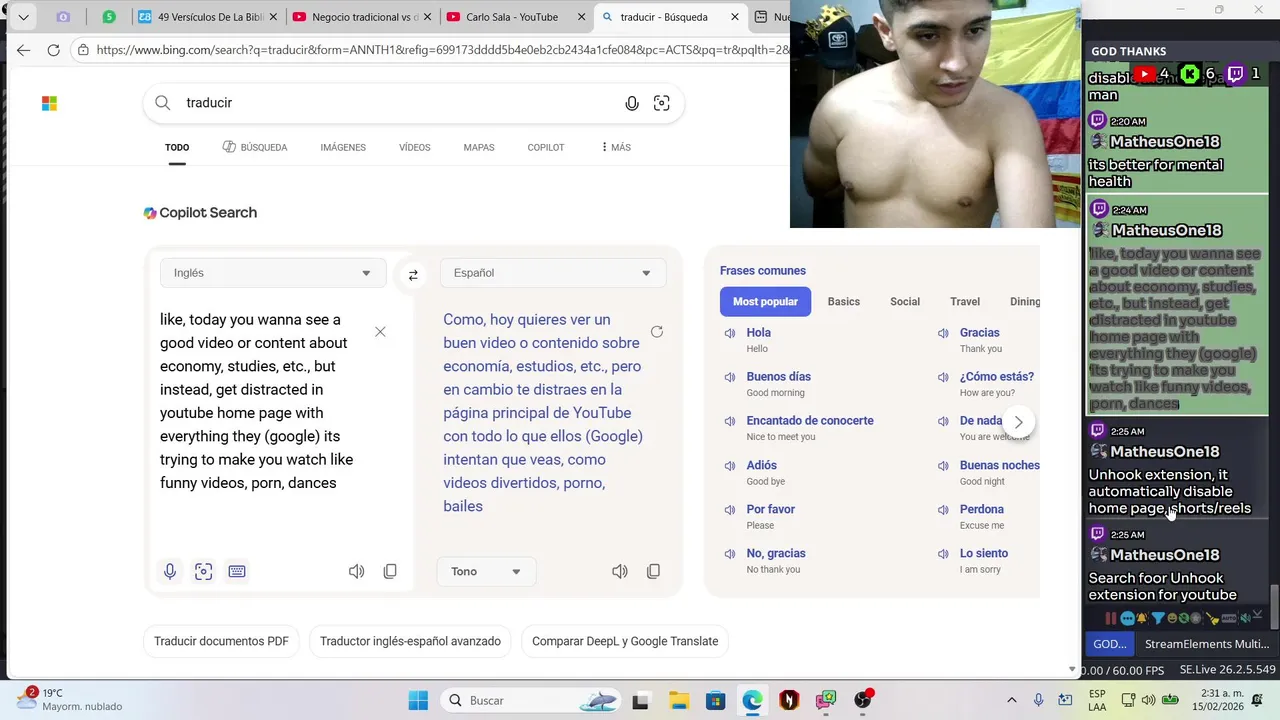The height and width of the screenshot is (720, 1280).
Task: Select the GOD... chat tab
Action: click(x=1110, y=644)
